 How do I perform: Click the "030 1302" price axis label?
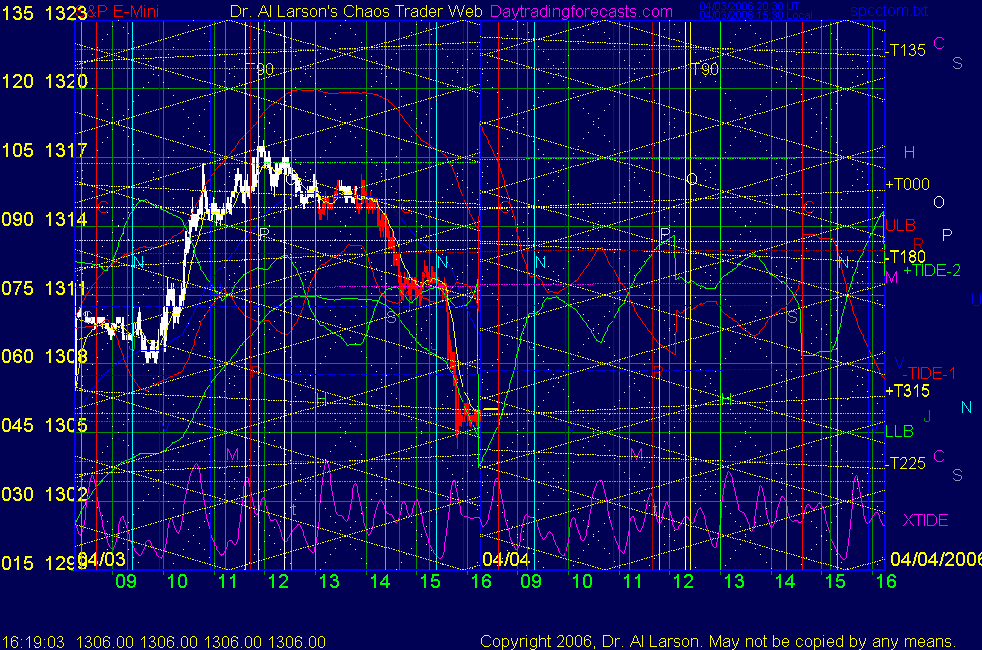coord(44,494)
